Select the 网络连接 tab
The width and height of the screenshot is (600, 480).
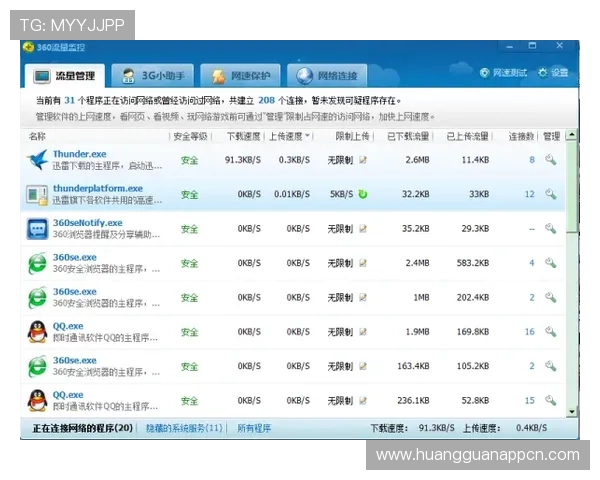coord(328,75)
